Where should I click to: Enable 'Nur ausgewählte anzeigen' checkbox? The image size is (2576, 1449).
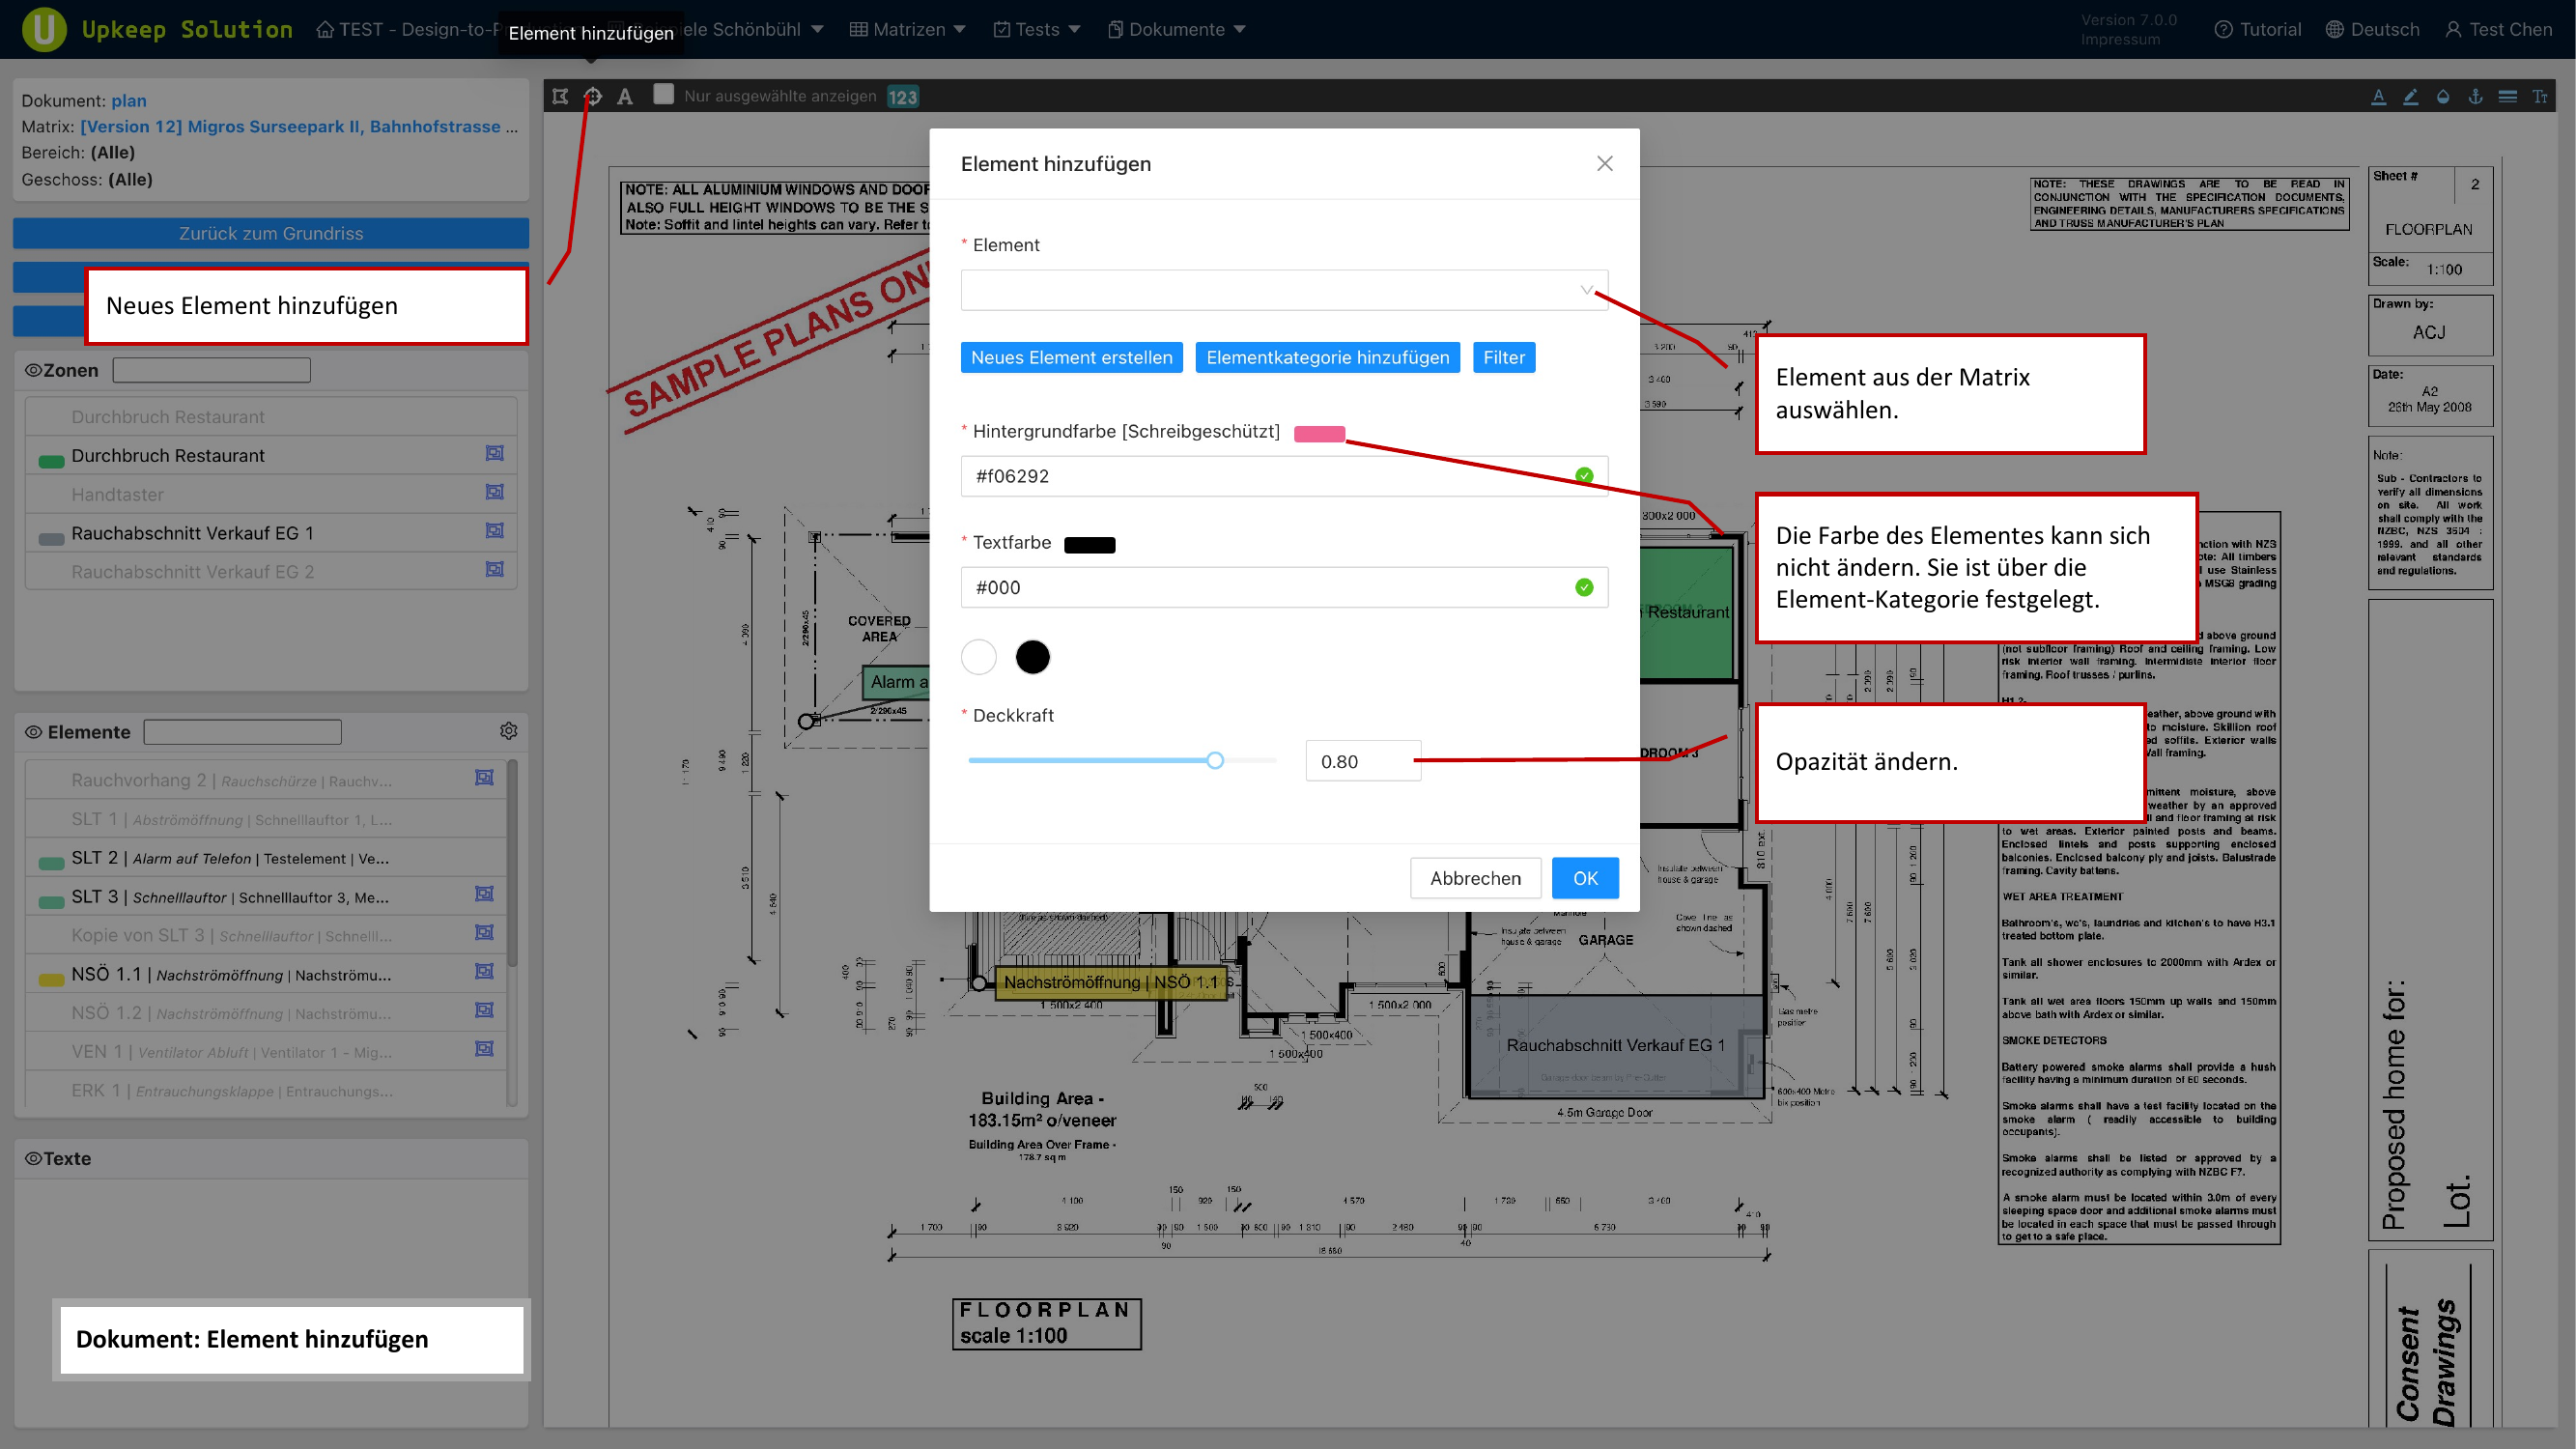point(663,94)
